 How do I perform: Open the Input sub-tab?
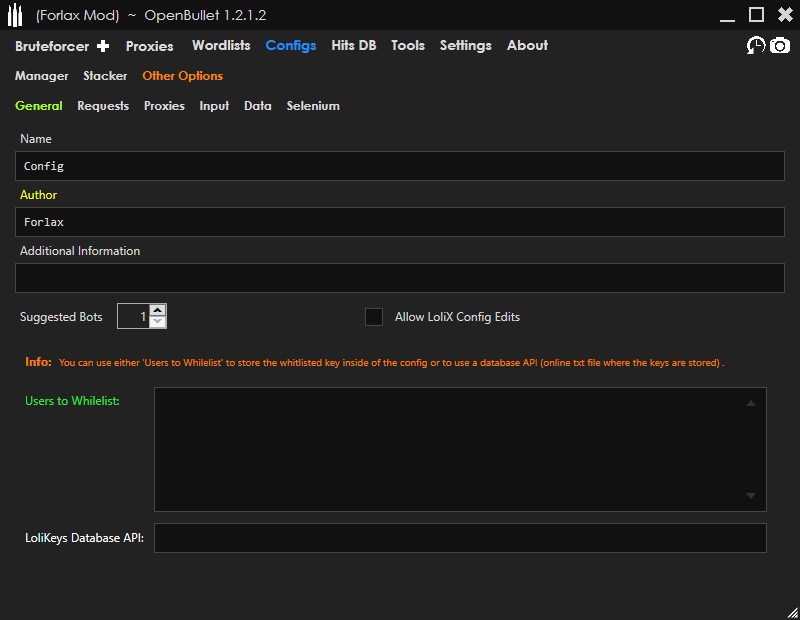(x=214, y=106)
